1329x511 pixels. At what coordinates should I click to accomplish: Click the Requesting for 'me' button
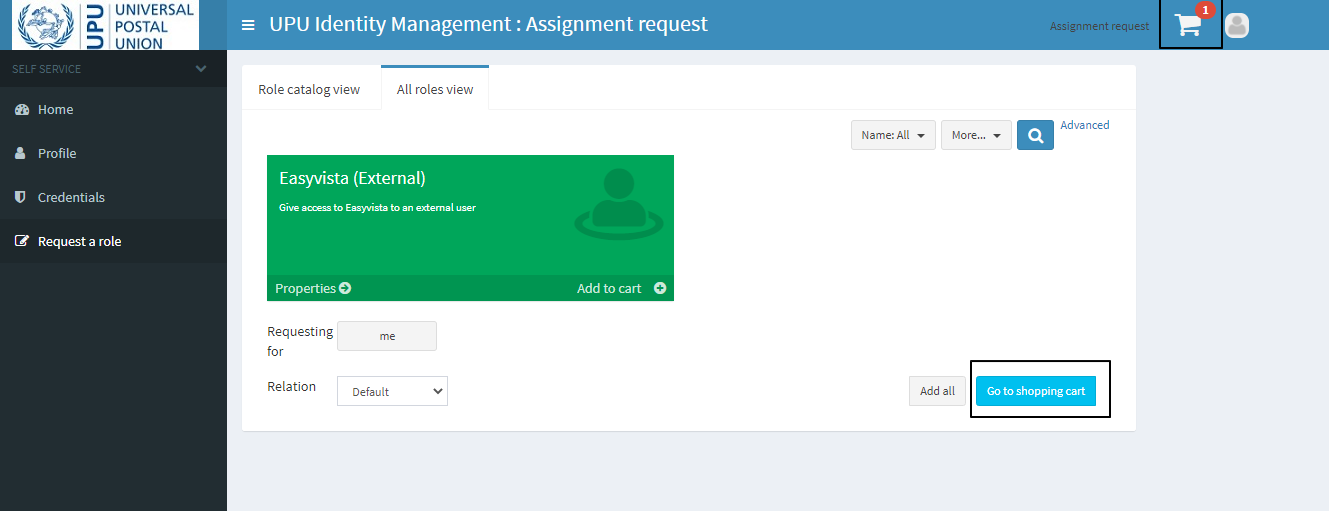click(x=387, y=336)
